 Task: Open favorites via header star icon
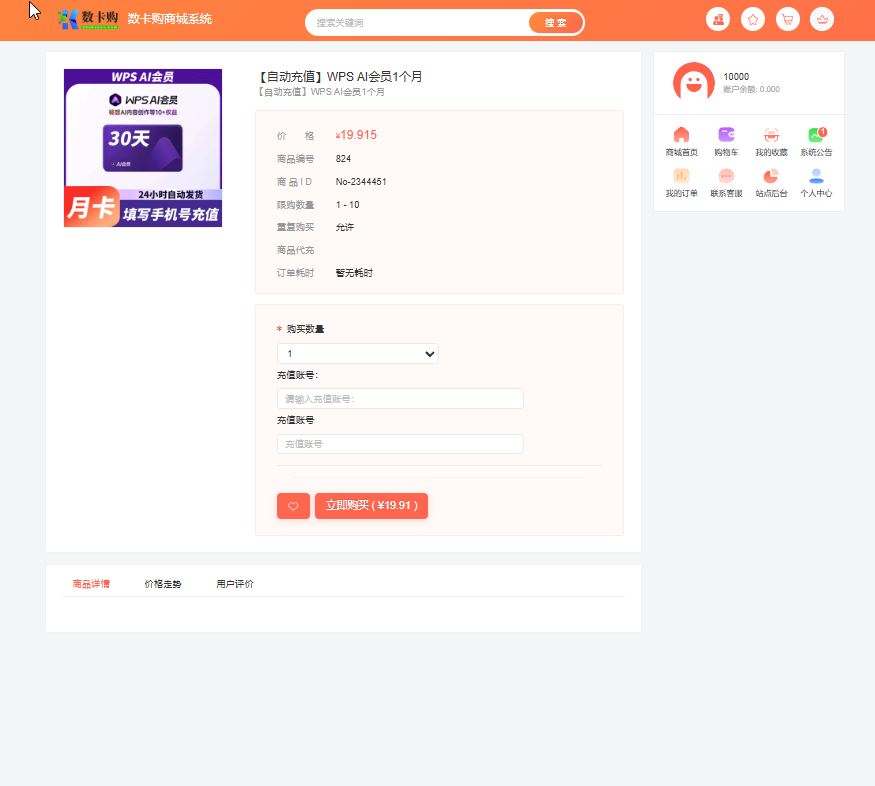(753, 20)
